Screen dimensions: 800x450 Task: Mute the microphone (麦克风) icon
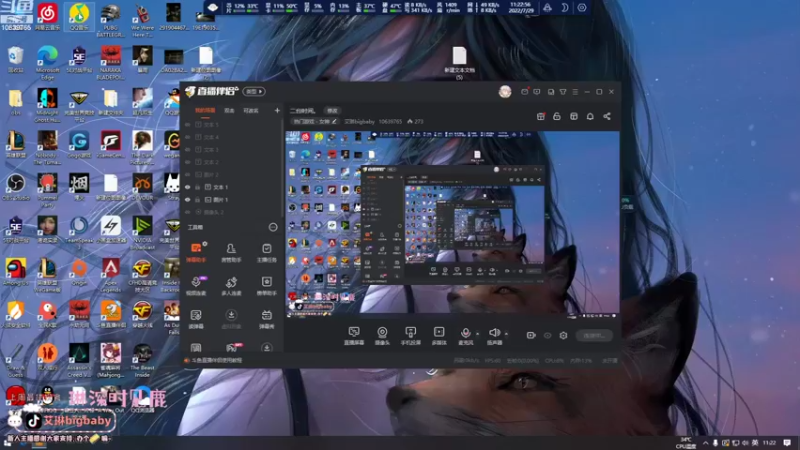pyautogui.click(x=465, y=333)
